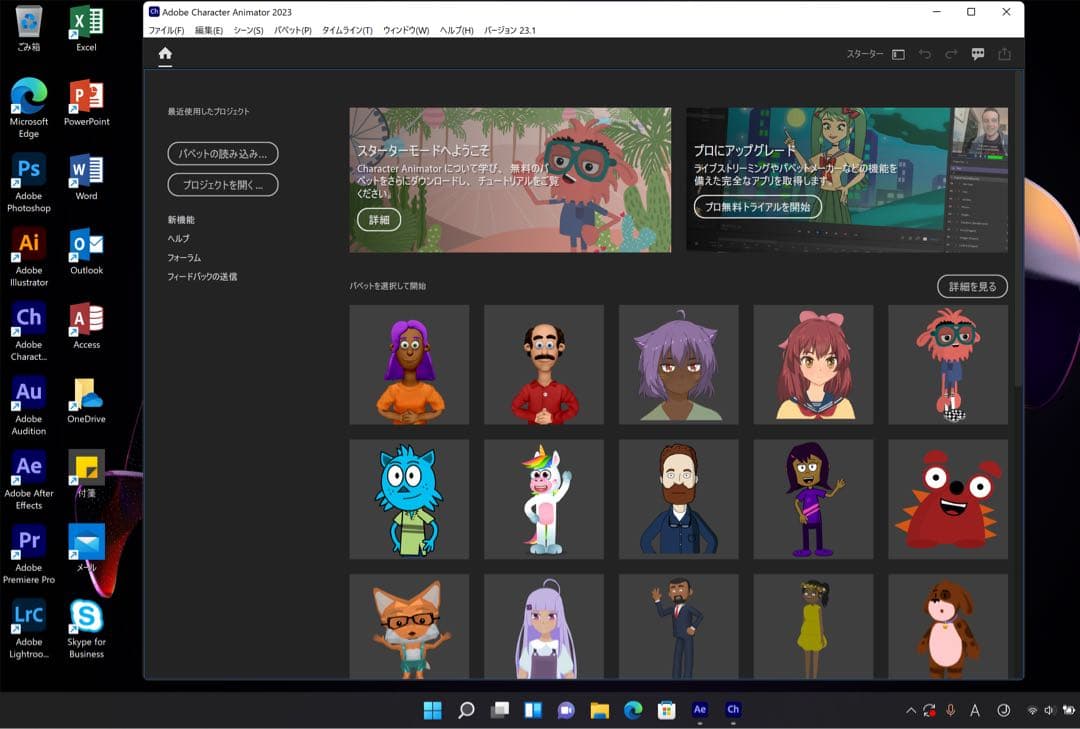
Task: Open the パペット(P) menu
Action: tap(293, 30)
